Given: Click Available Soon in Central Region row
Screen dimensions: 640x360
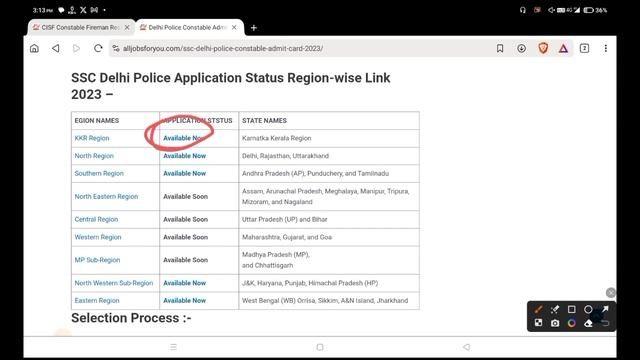Looking at the screenshot, I should point(185,219).
